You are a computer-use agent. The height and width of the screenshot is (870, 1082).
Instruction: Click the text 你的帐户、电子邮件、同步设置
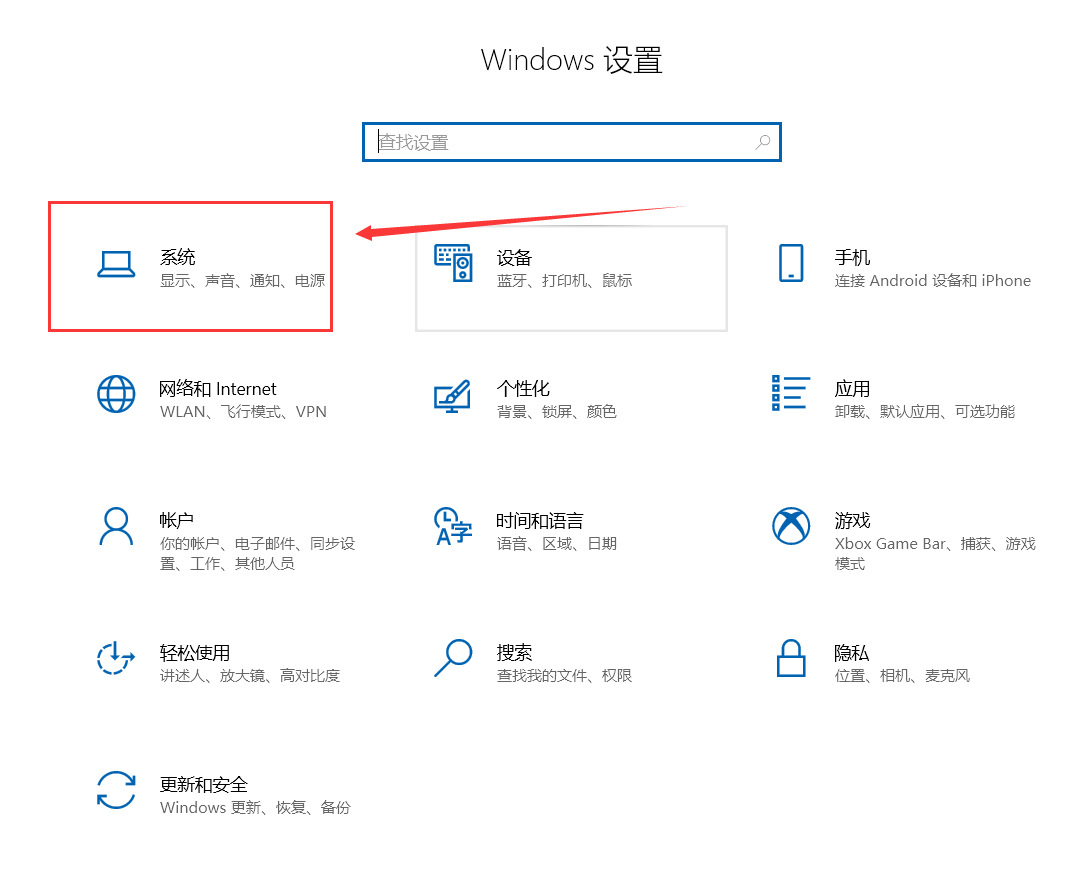click(x=257, y=553)
